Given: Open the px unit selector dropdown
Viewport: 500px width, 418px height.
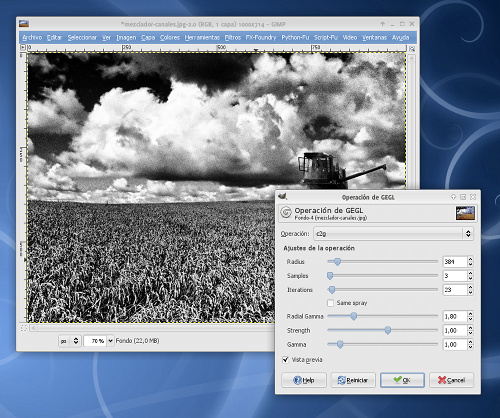Looking at the screenshot, I should pos(70,341).
